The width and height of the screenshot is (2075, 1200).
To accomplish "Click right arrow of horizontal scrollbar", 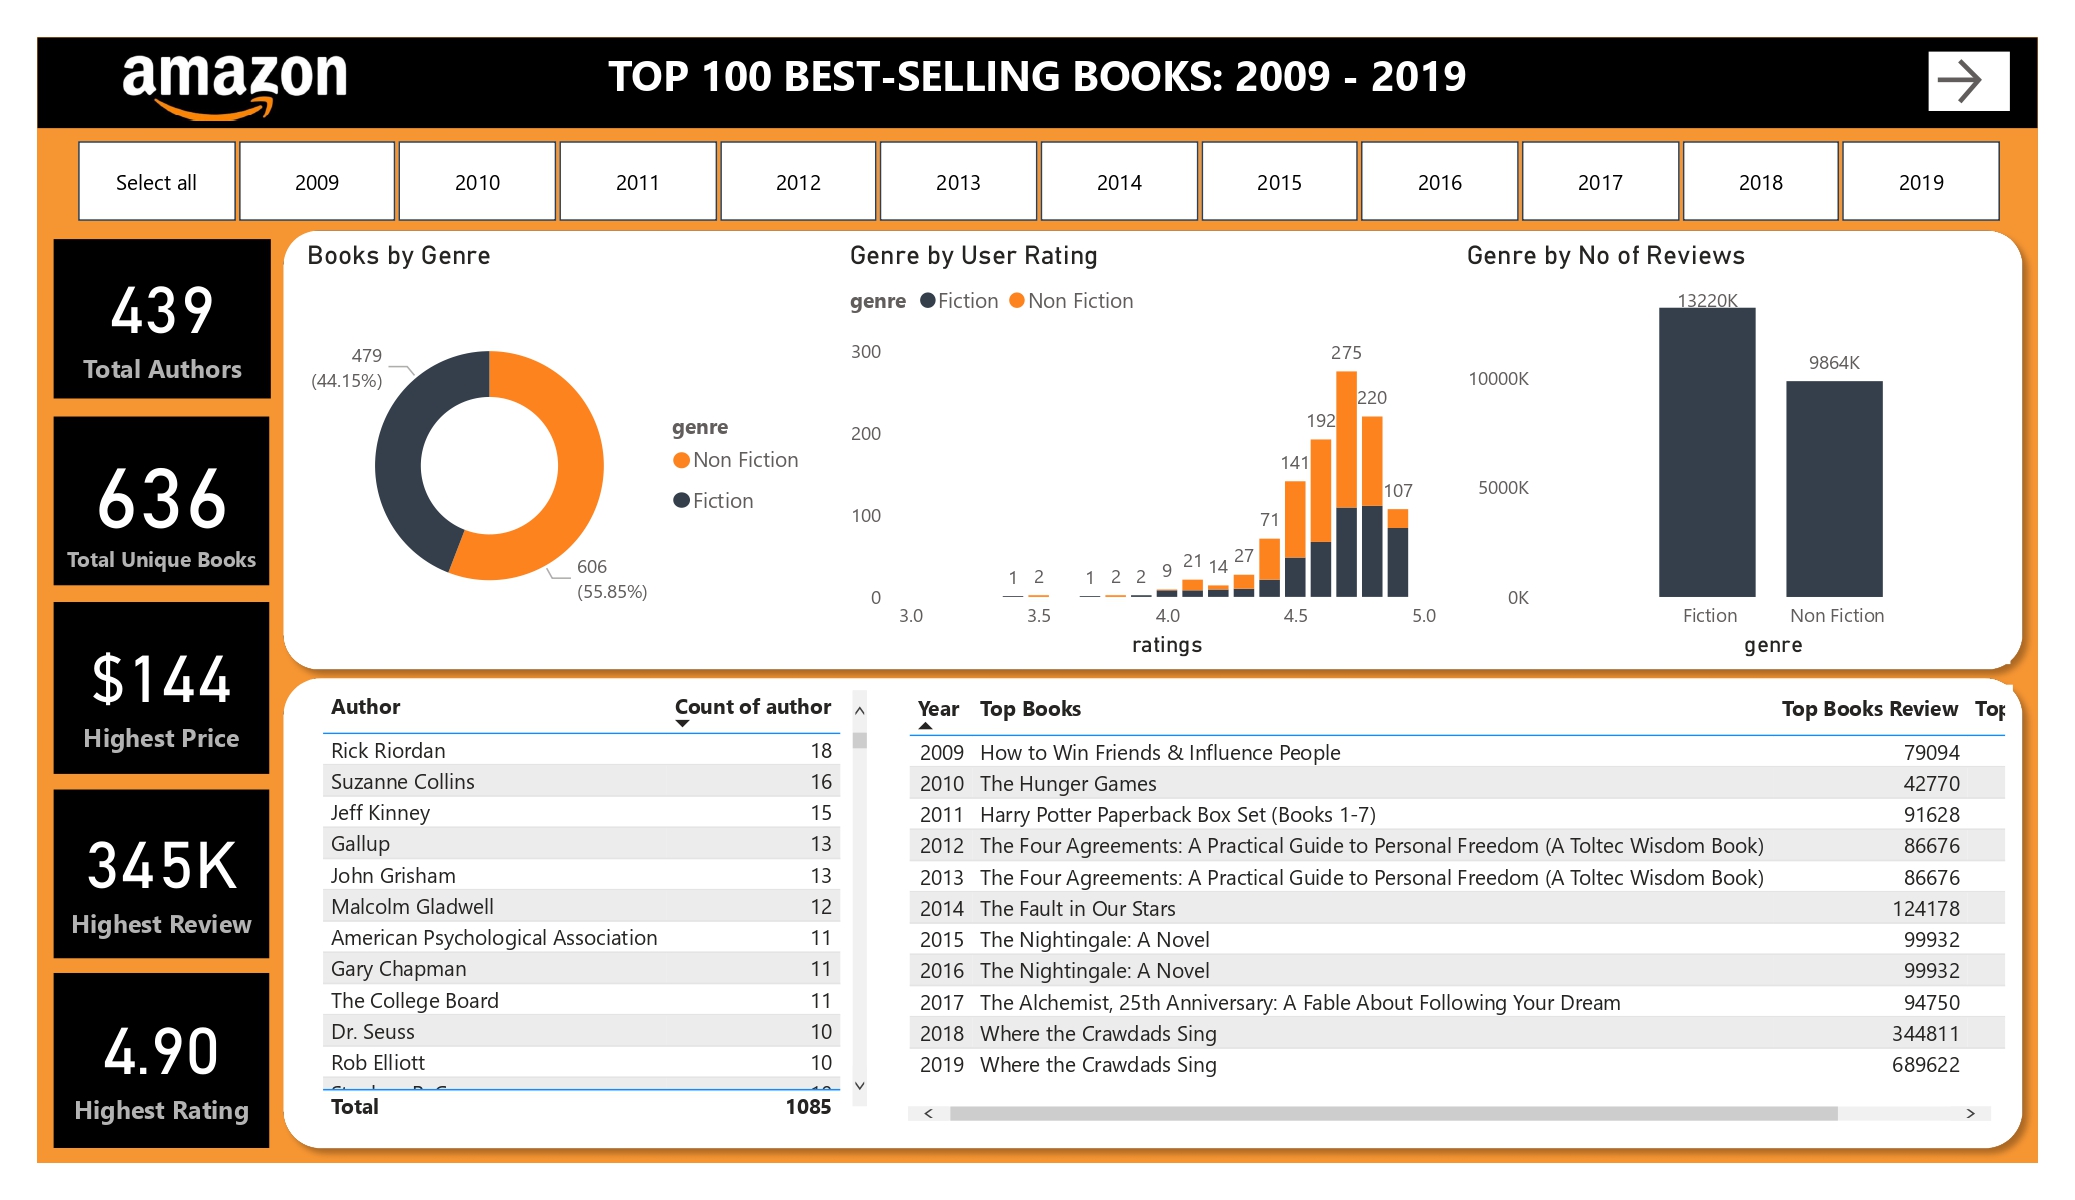I will (x=1970, y=1113).
